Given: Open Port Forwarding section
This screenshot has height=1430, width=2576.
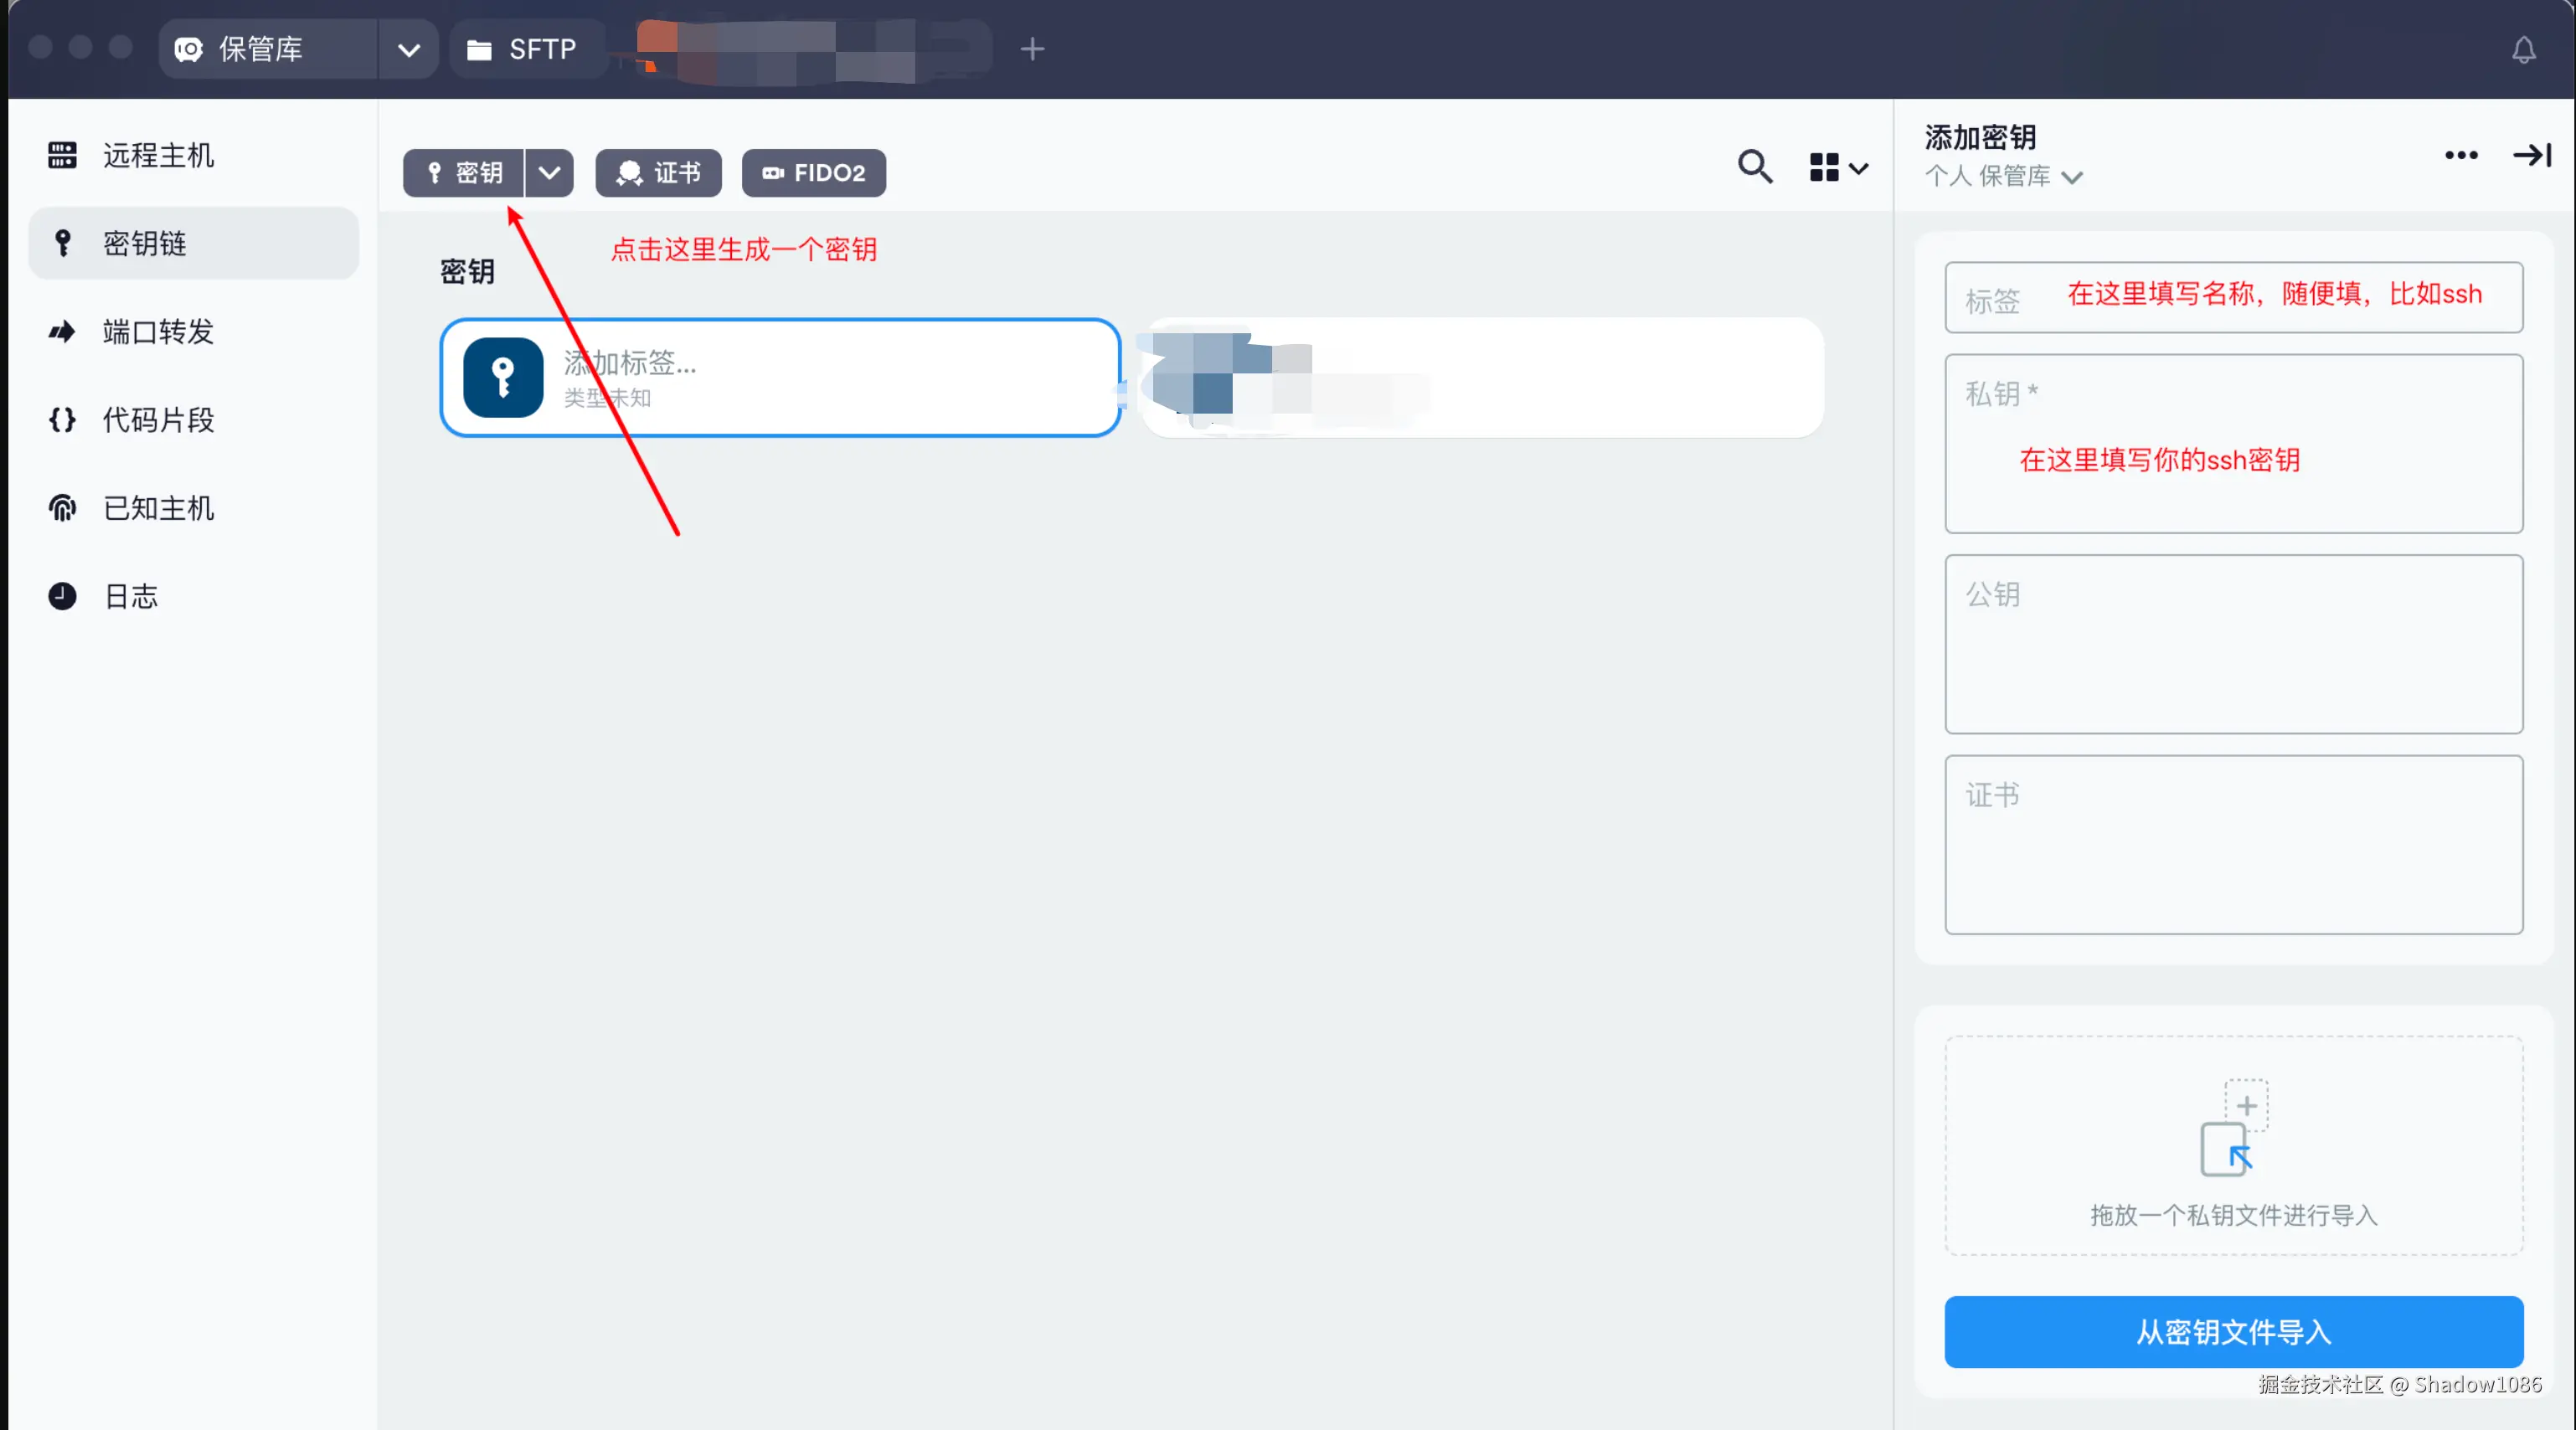Looking at the screenshot, I should pos(158,332).
